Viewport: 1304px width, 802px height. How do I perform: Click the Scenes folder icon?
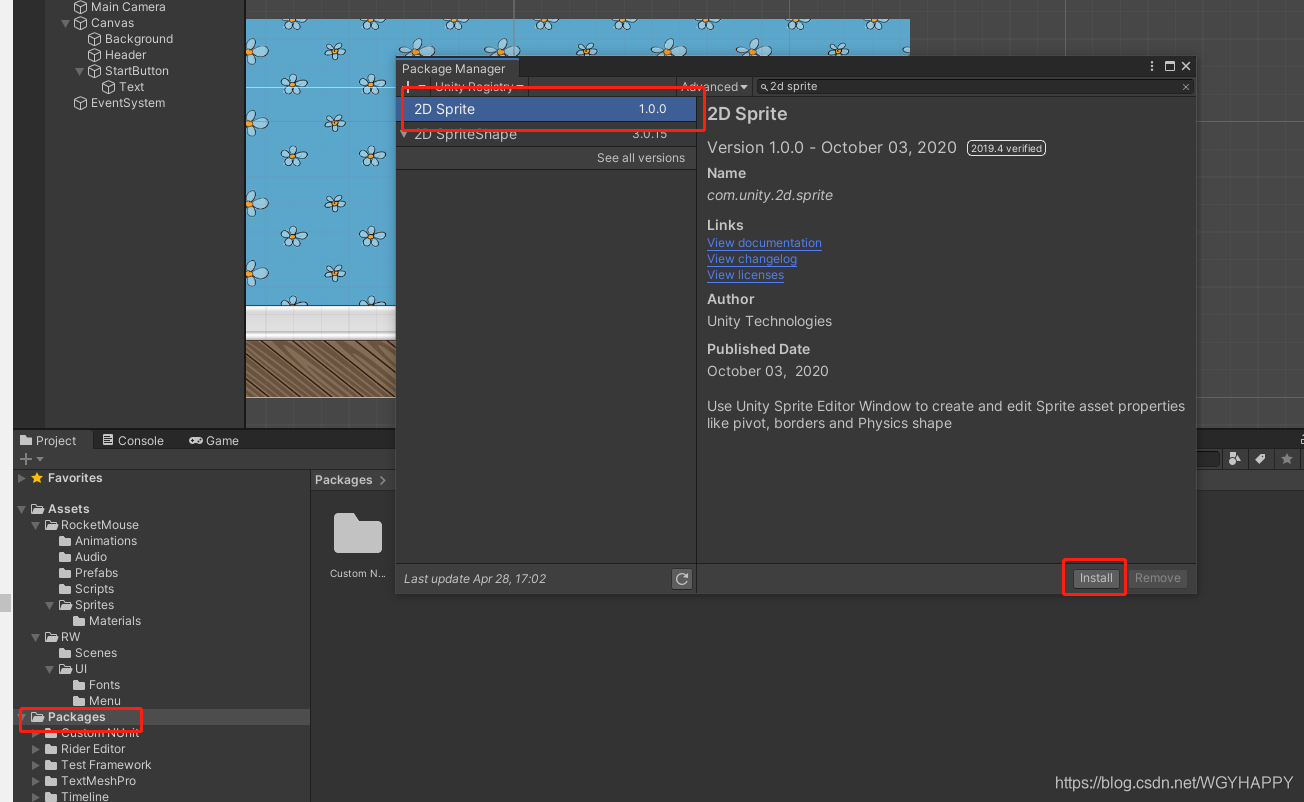[x=66, y=653]
